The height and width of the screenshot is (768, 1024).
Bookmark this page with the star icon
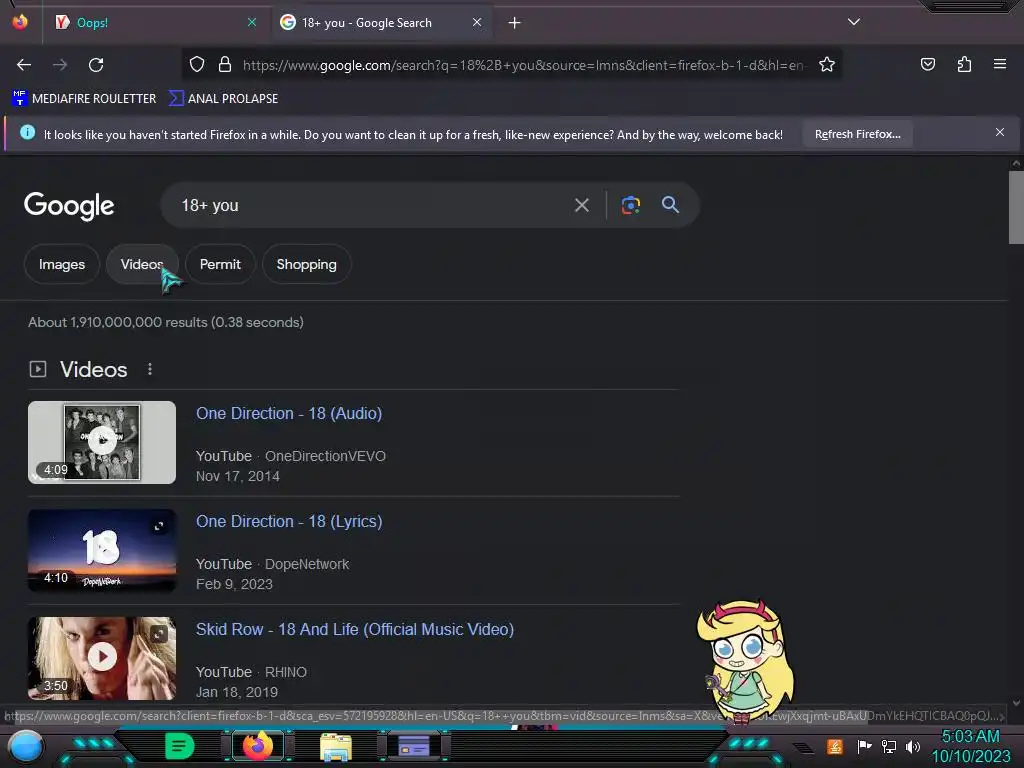point(827,64)
